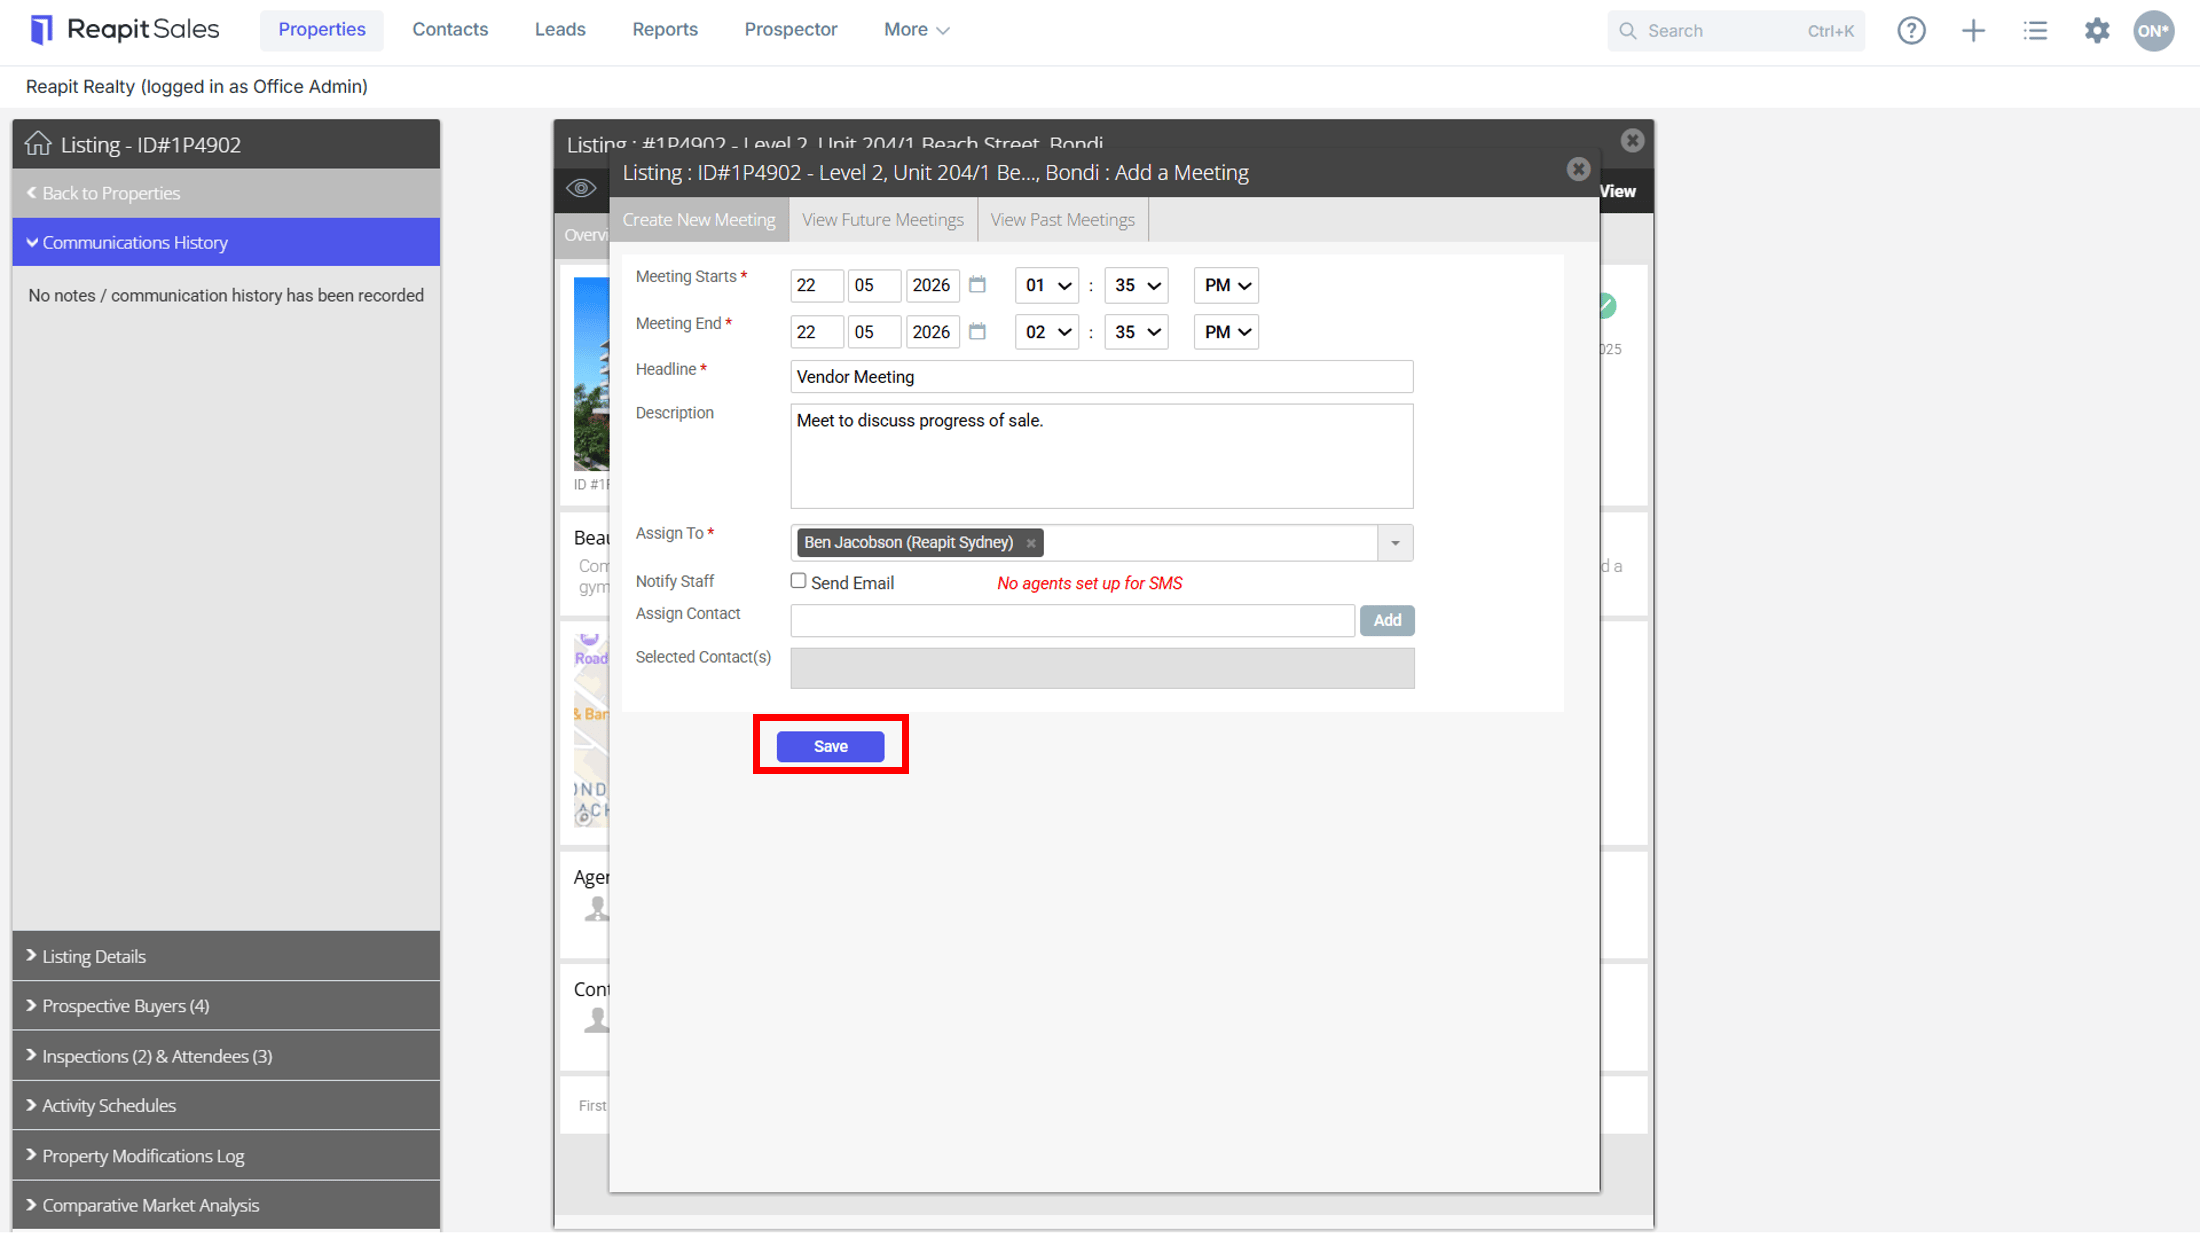The width and height of the screenshot is (2200, 1238).
Task: Remove Ben Jacobson from Assign To
Action: [x=1030, y=543]
